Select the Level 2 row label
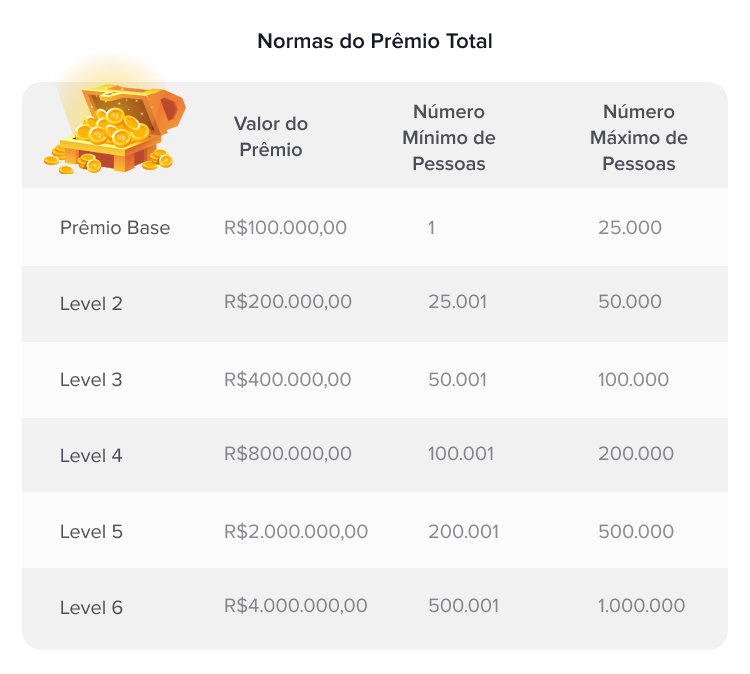Viewport: 750px width, 674px height. 91,304
